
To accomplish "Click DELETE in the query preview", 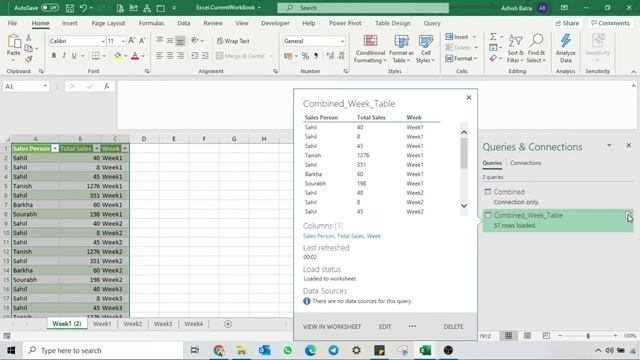I will click(x=453, y=327).
